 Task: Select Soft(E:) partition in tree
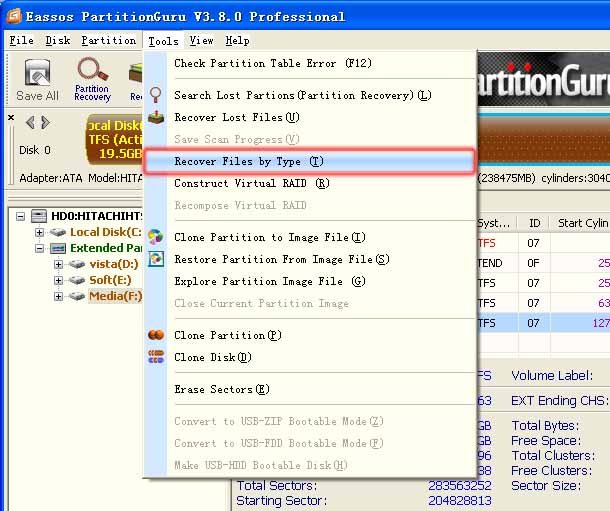pyautogui.click(x=110, y=280)
